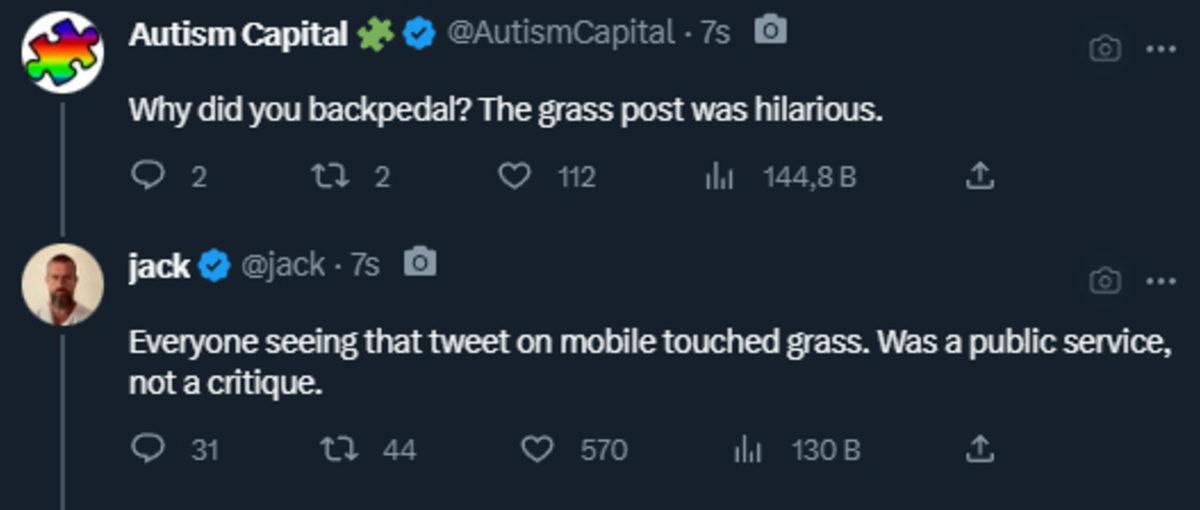Viewport: 1200px width, 510px height.
Task: View analytics for Autism Capital tweet
Action: pyautogui.click(x=719, y=177)
